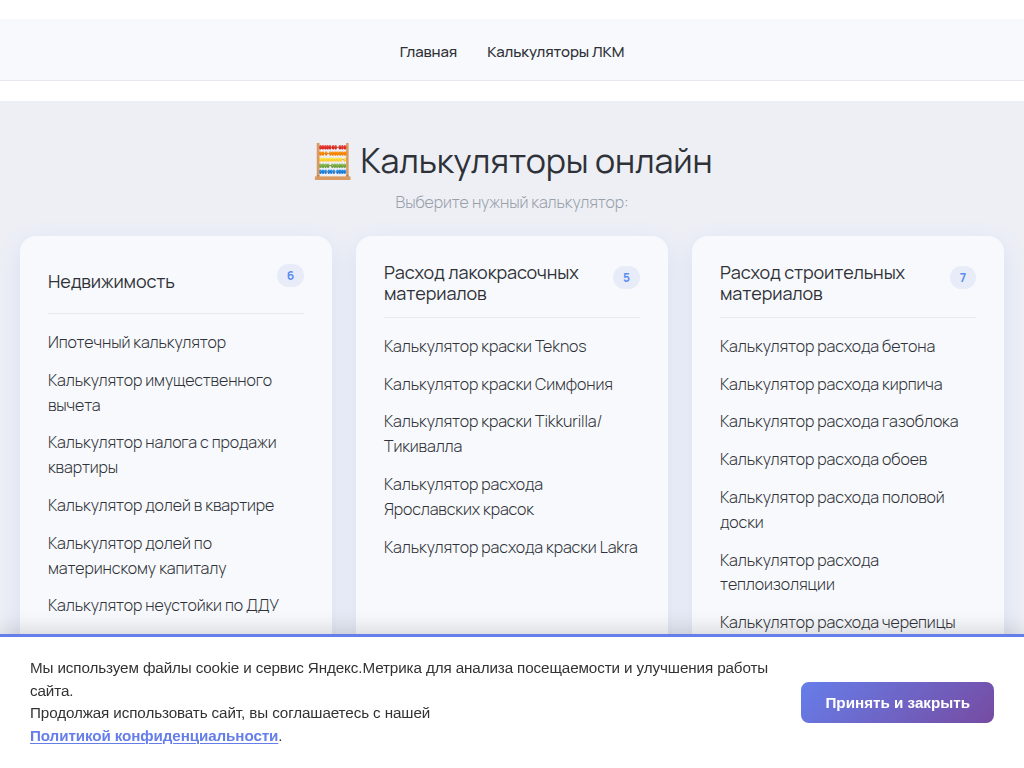This screenshot has width=1024, height=768.
Task: Open Калькулятор расхода краски Lakra
Action: 510,548
